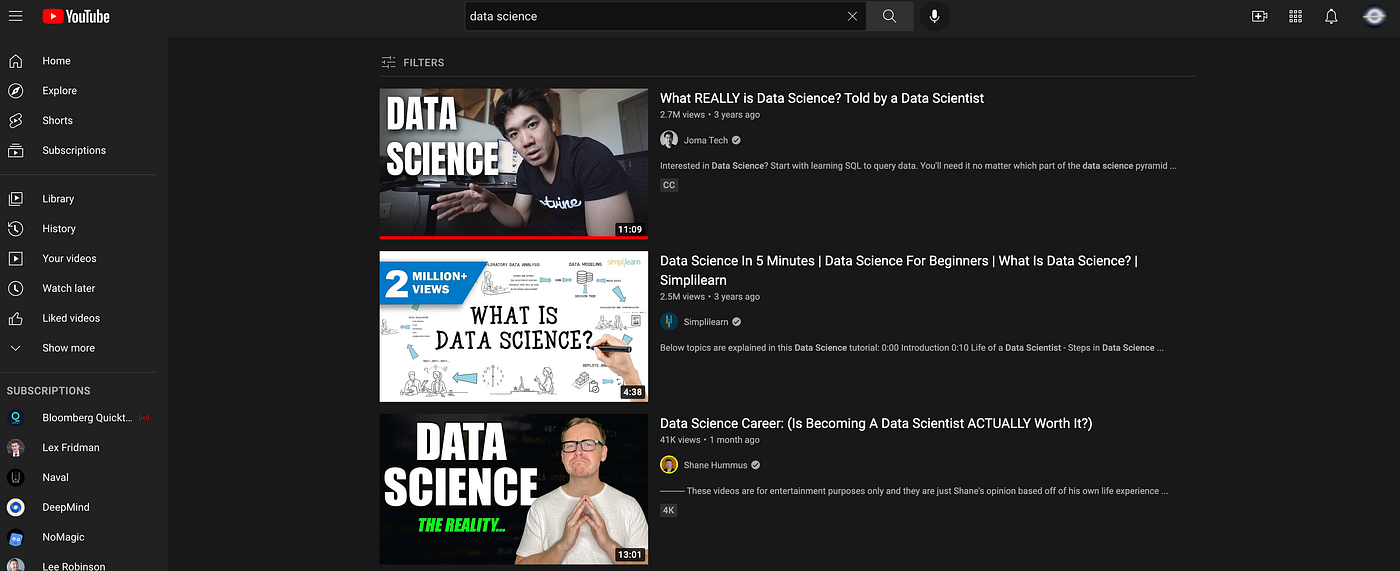Click NoMagic channel avatar in sidebar
Screen dimensions: 1400x571
tap(16, 537)
